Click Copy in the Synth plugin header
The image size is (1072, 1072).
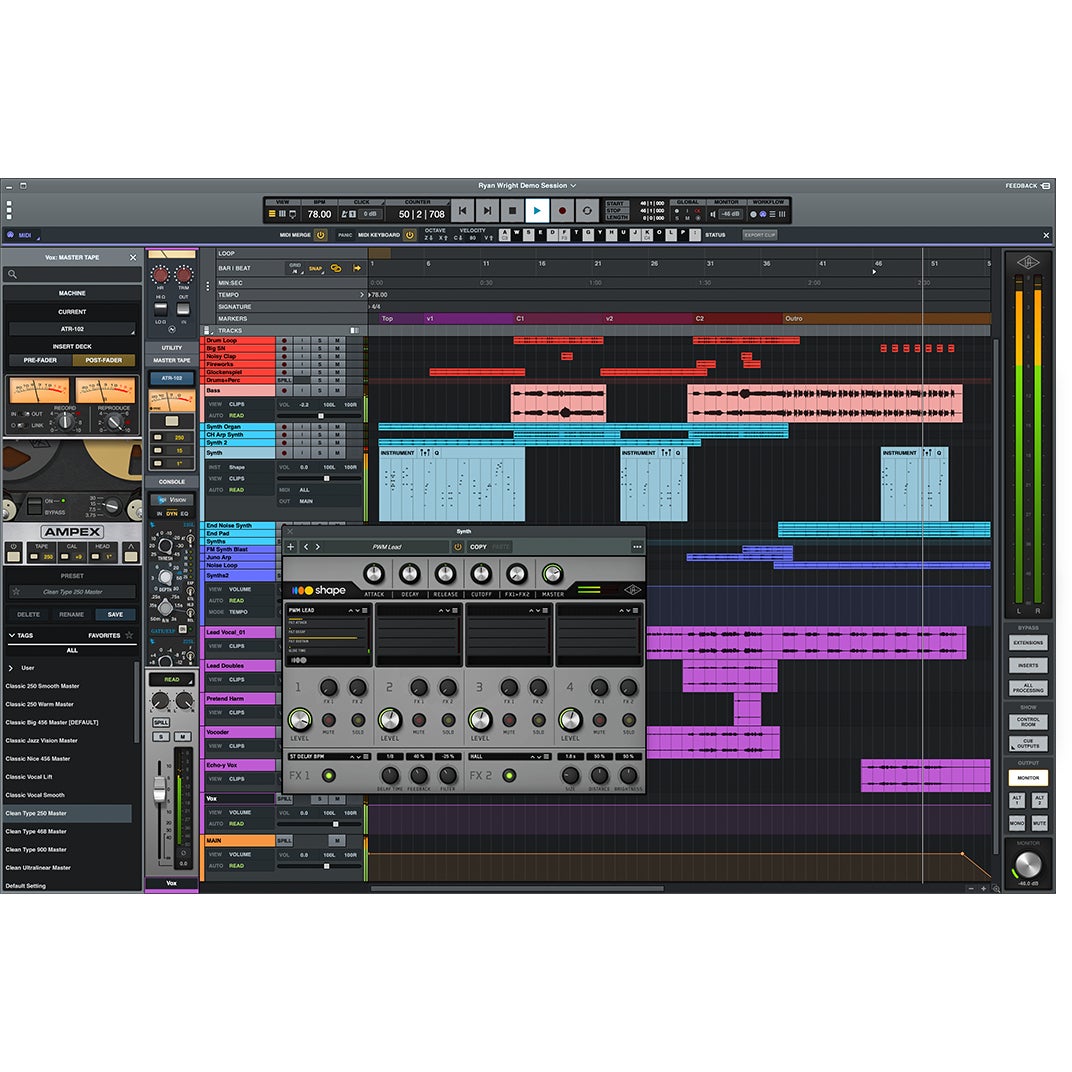pos(478,547)
